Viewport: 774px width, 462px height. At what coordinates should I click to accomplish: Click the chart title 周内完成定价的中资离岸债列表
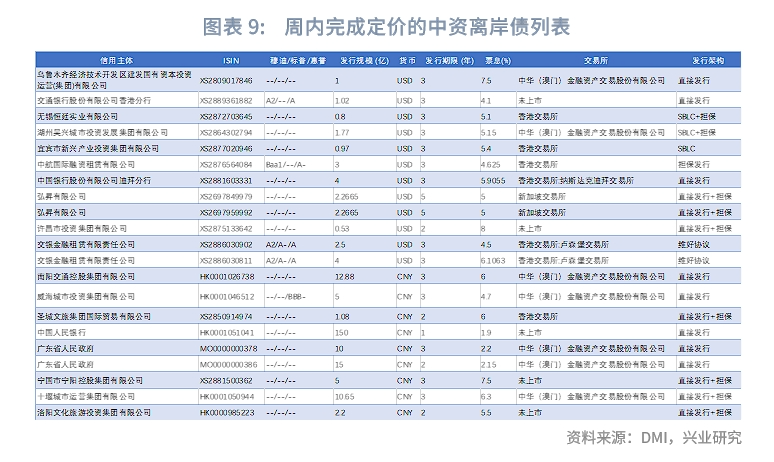pos(427,27)
